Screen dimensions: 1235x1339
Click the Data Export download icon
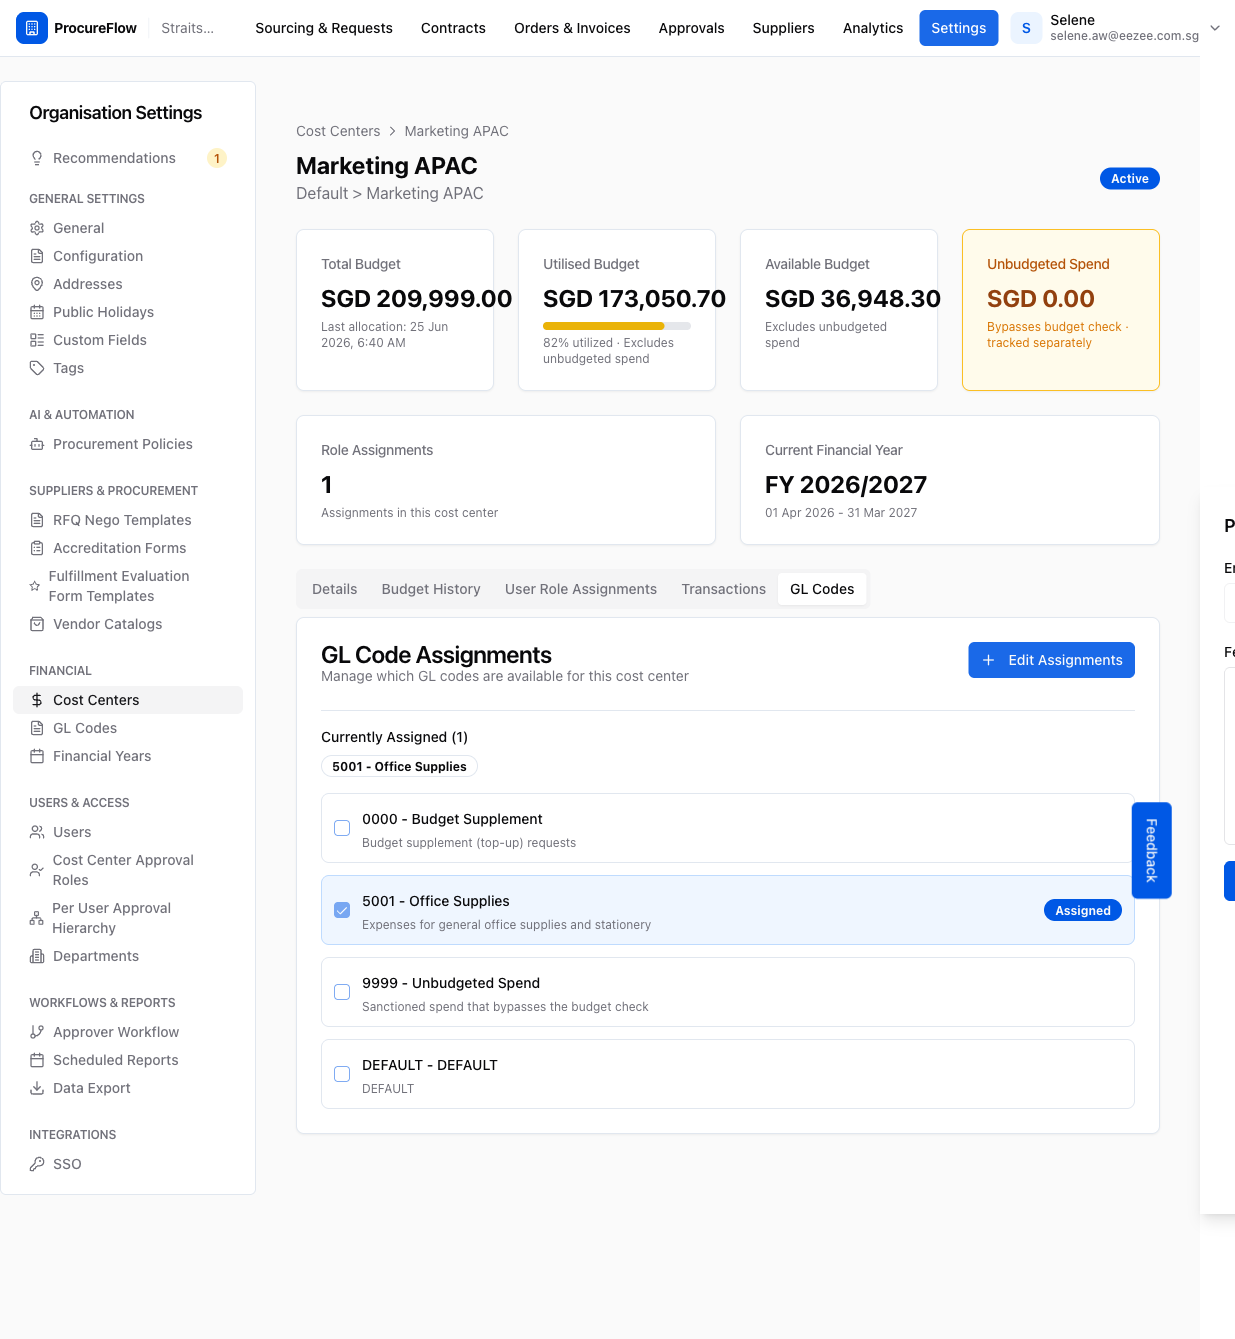(37, 1088)
